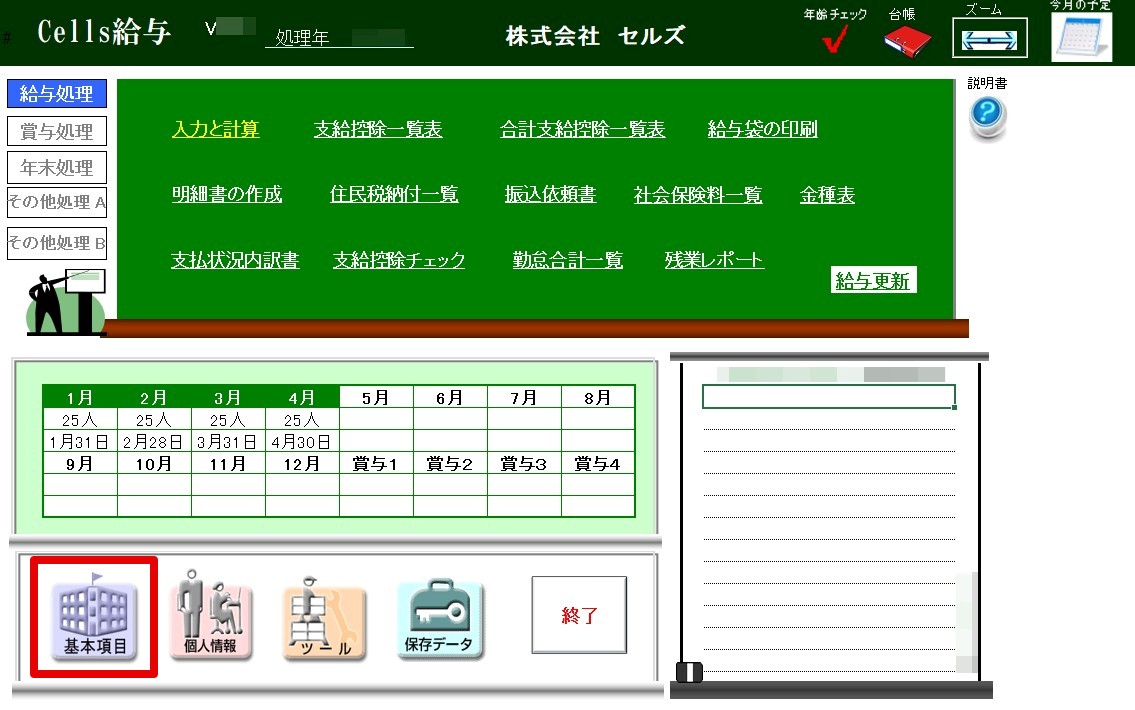Open the ツール worker icon
Viewport: 1135px width, 710px height.
point(324,619)
